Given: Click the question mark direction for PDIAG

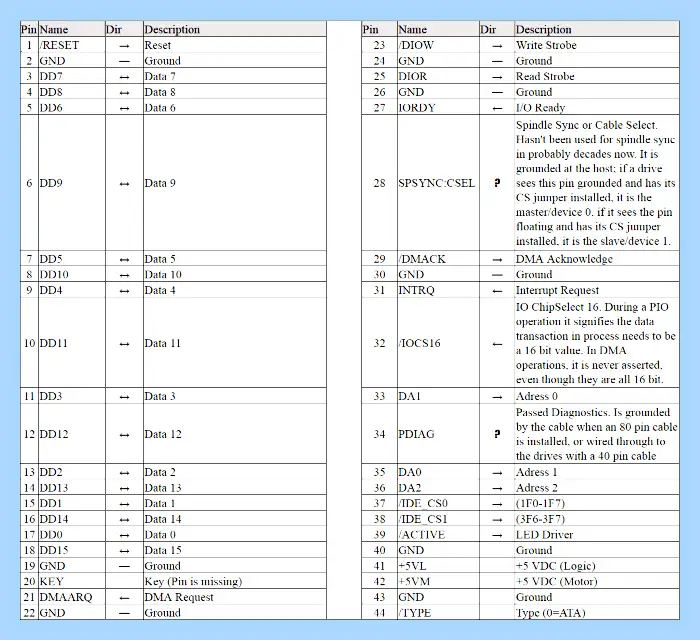Looking at the screenshot, I should 497,434.
